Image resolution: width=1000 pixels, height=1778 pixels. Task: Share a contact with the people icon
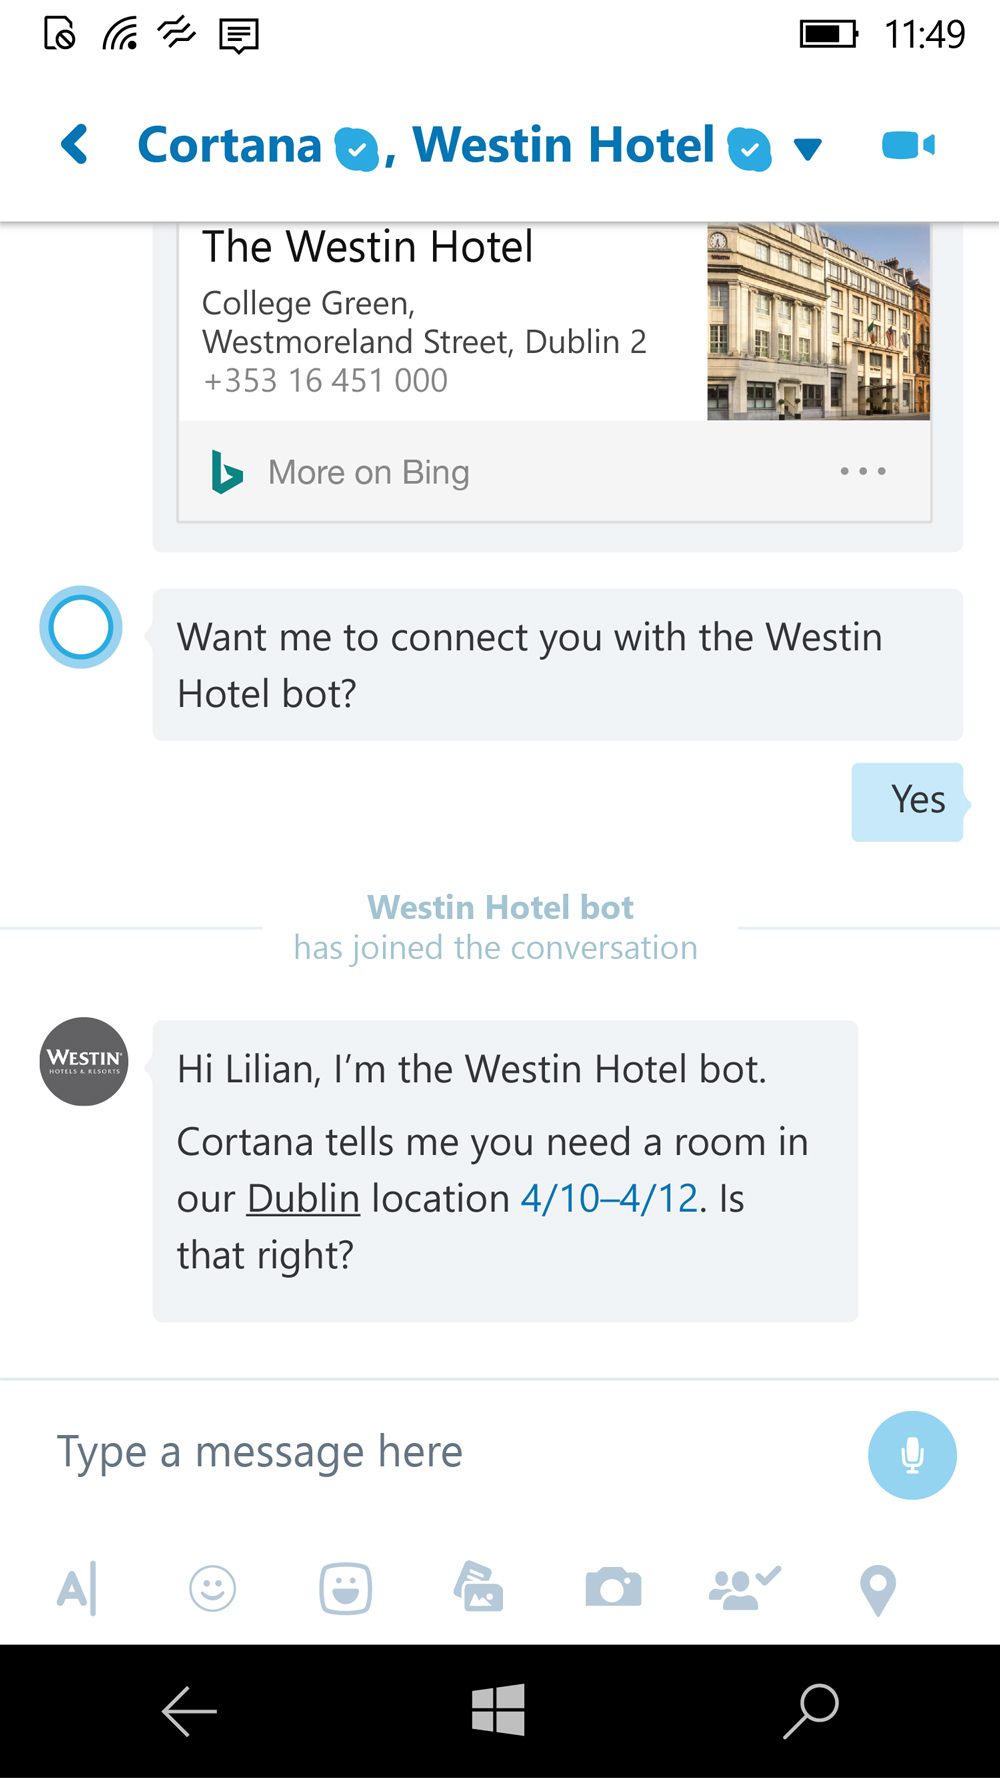point(744,1588)
